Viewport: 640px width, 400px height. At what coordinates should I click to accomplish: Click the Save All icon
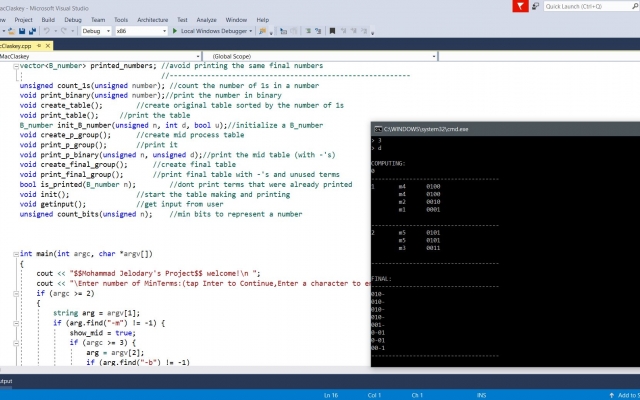coord(32,31)
